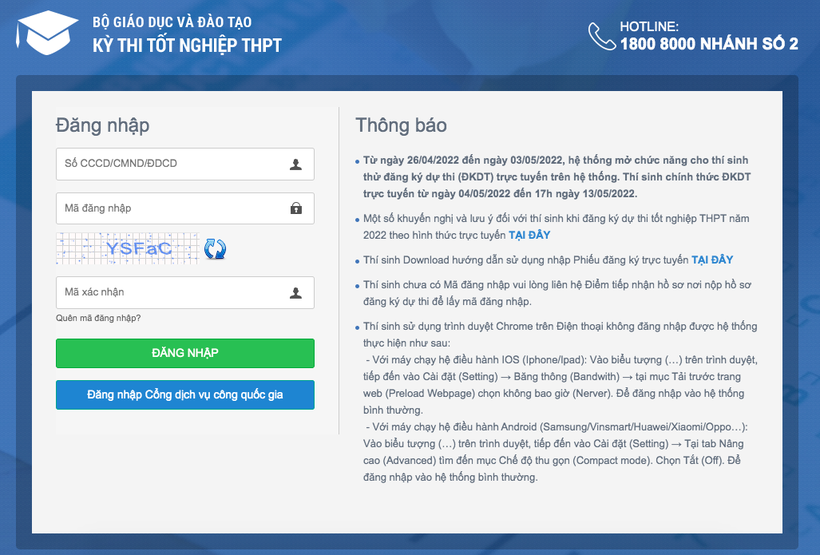The image size is (820, 555).
Task: Focus the Mã xác nhận input field
Action: 170,293
